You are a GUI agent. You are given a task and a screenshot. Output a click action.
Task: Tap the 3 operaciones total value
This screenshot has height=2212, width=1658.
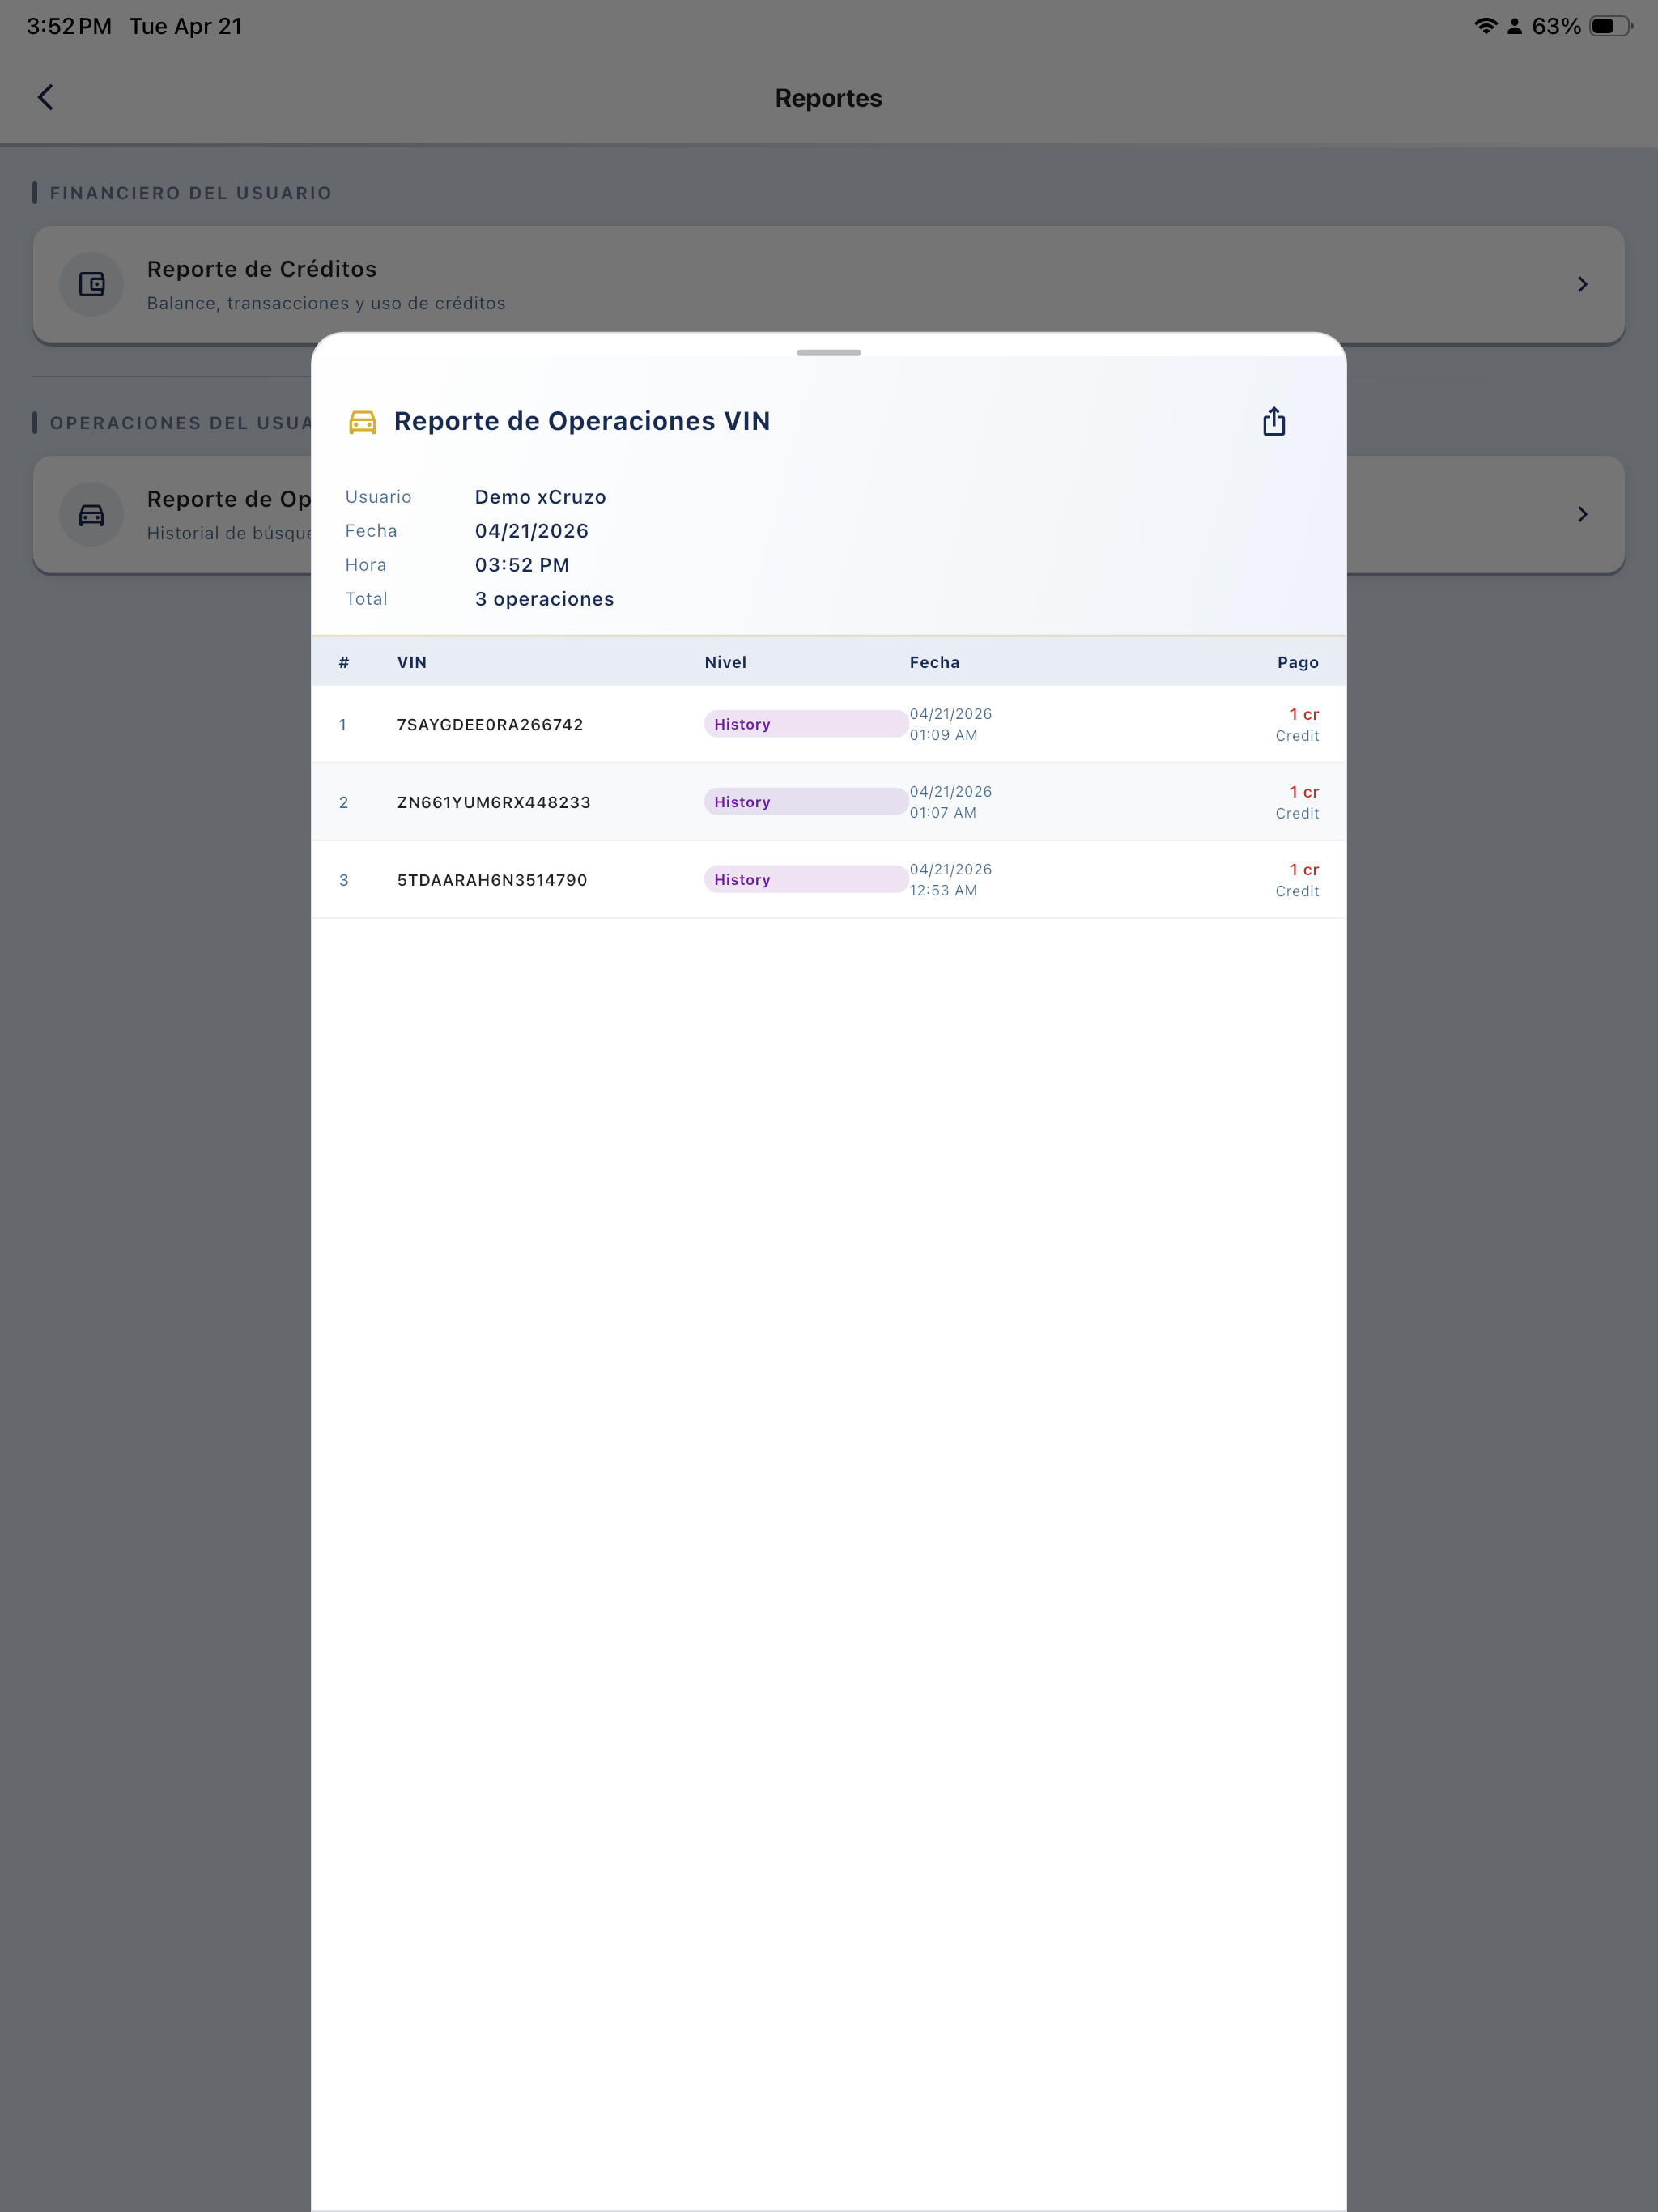tap(544, 599)
